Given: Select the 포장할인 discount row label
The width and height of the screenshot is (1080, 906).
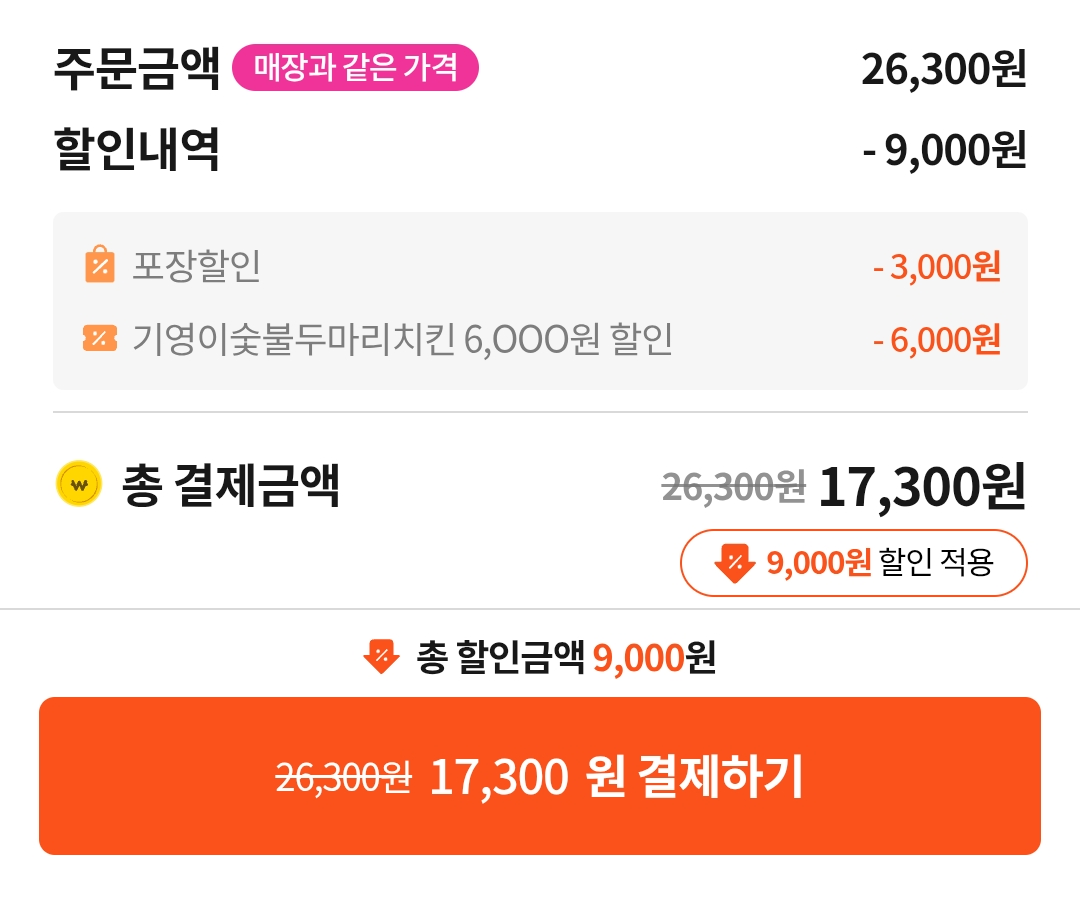Looking at the screenshot, I should (x=196, y=266).
